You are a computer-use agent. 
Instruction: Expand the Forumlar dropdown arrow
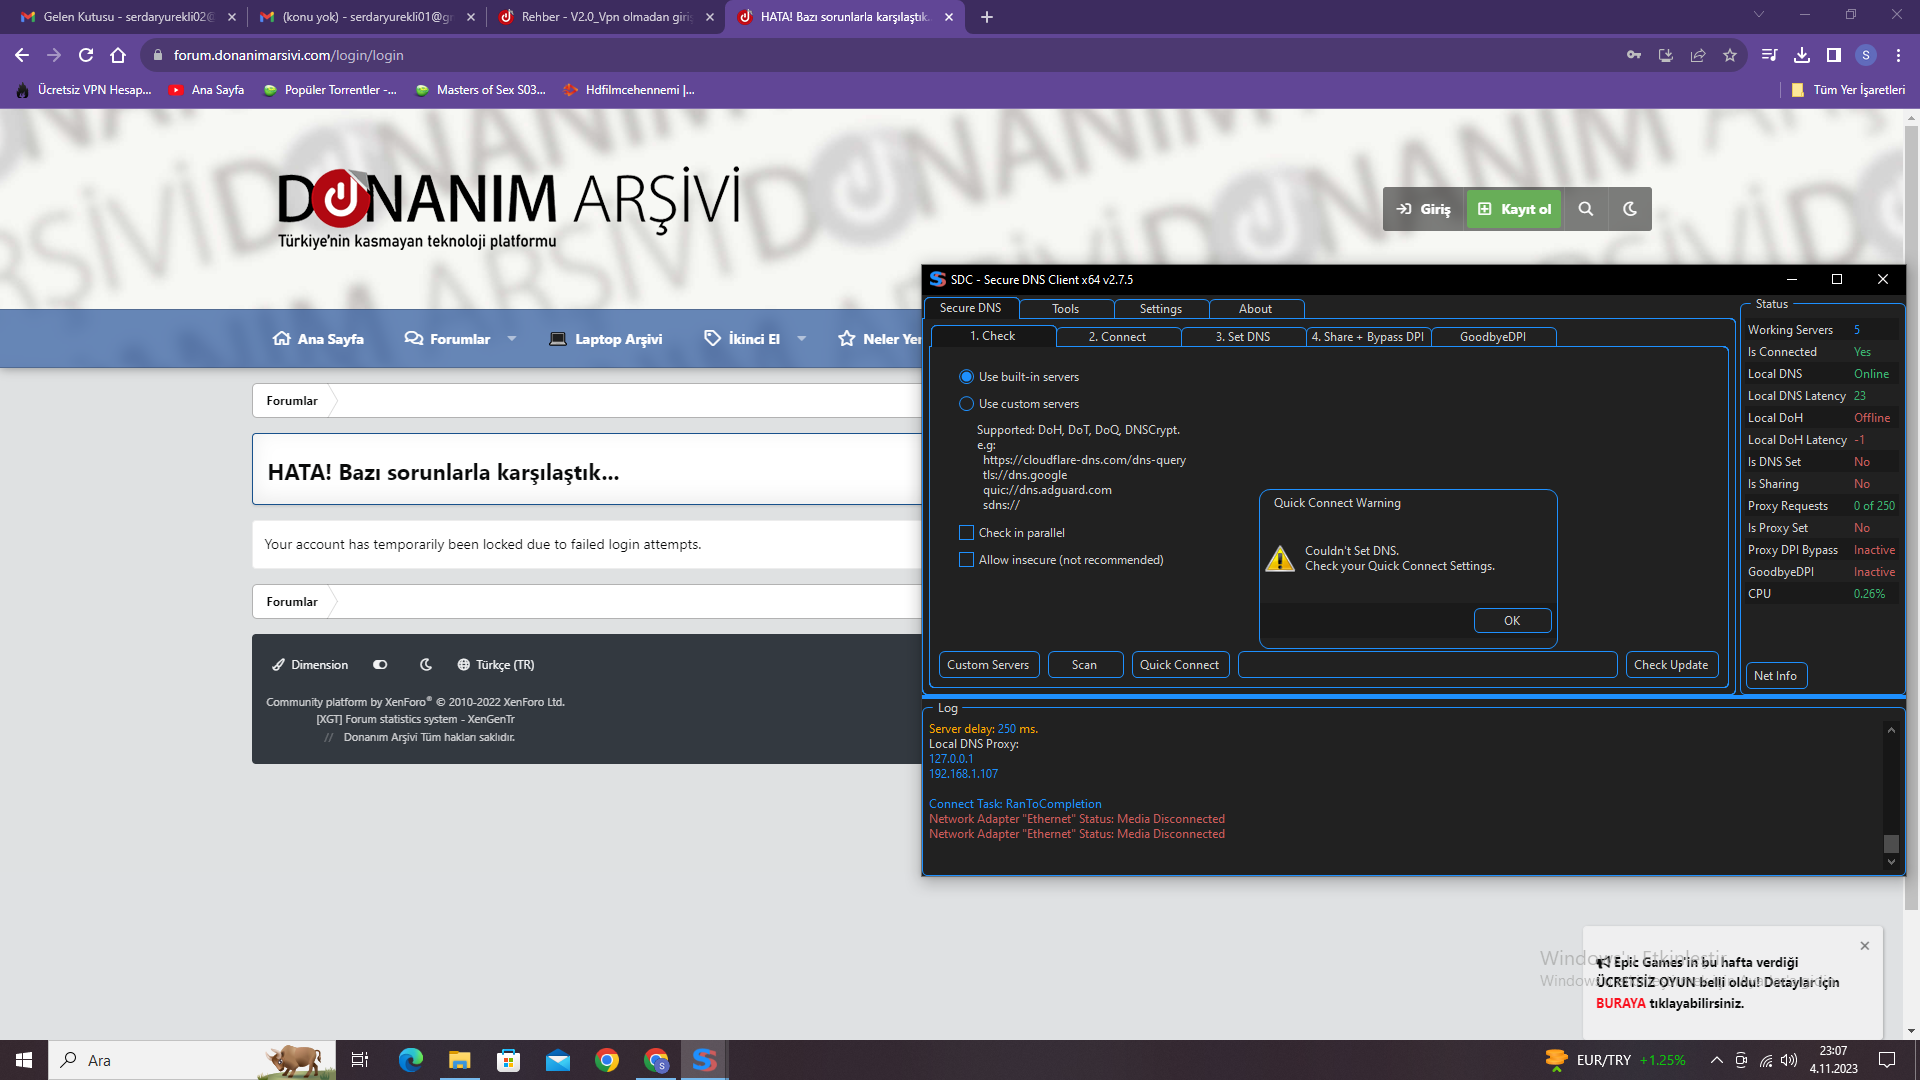click(512, 339)
